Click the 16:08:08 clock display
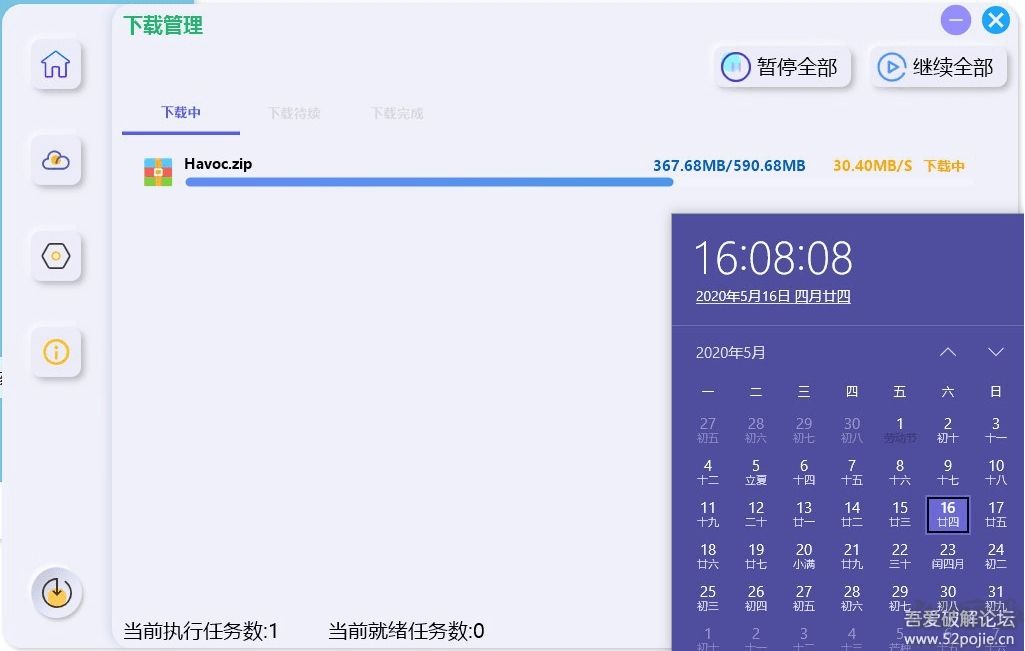Viewport: 1025px width, 651px height. (x=773, y=258)
